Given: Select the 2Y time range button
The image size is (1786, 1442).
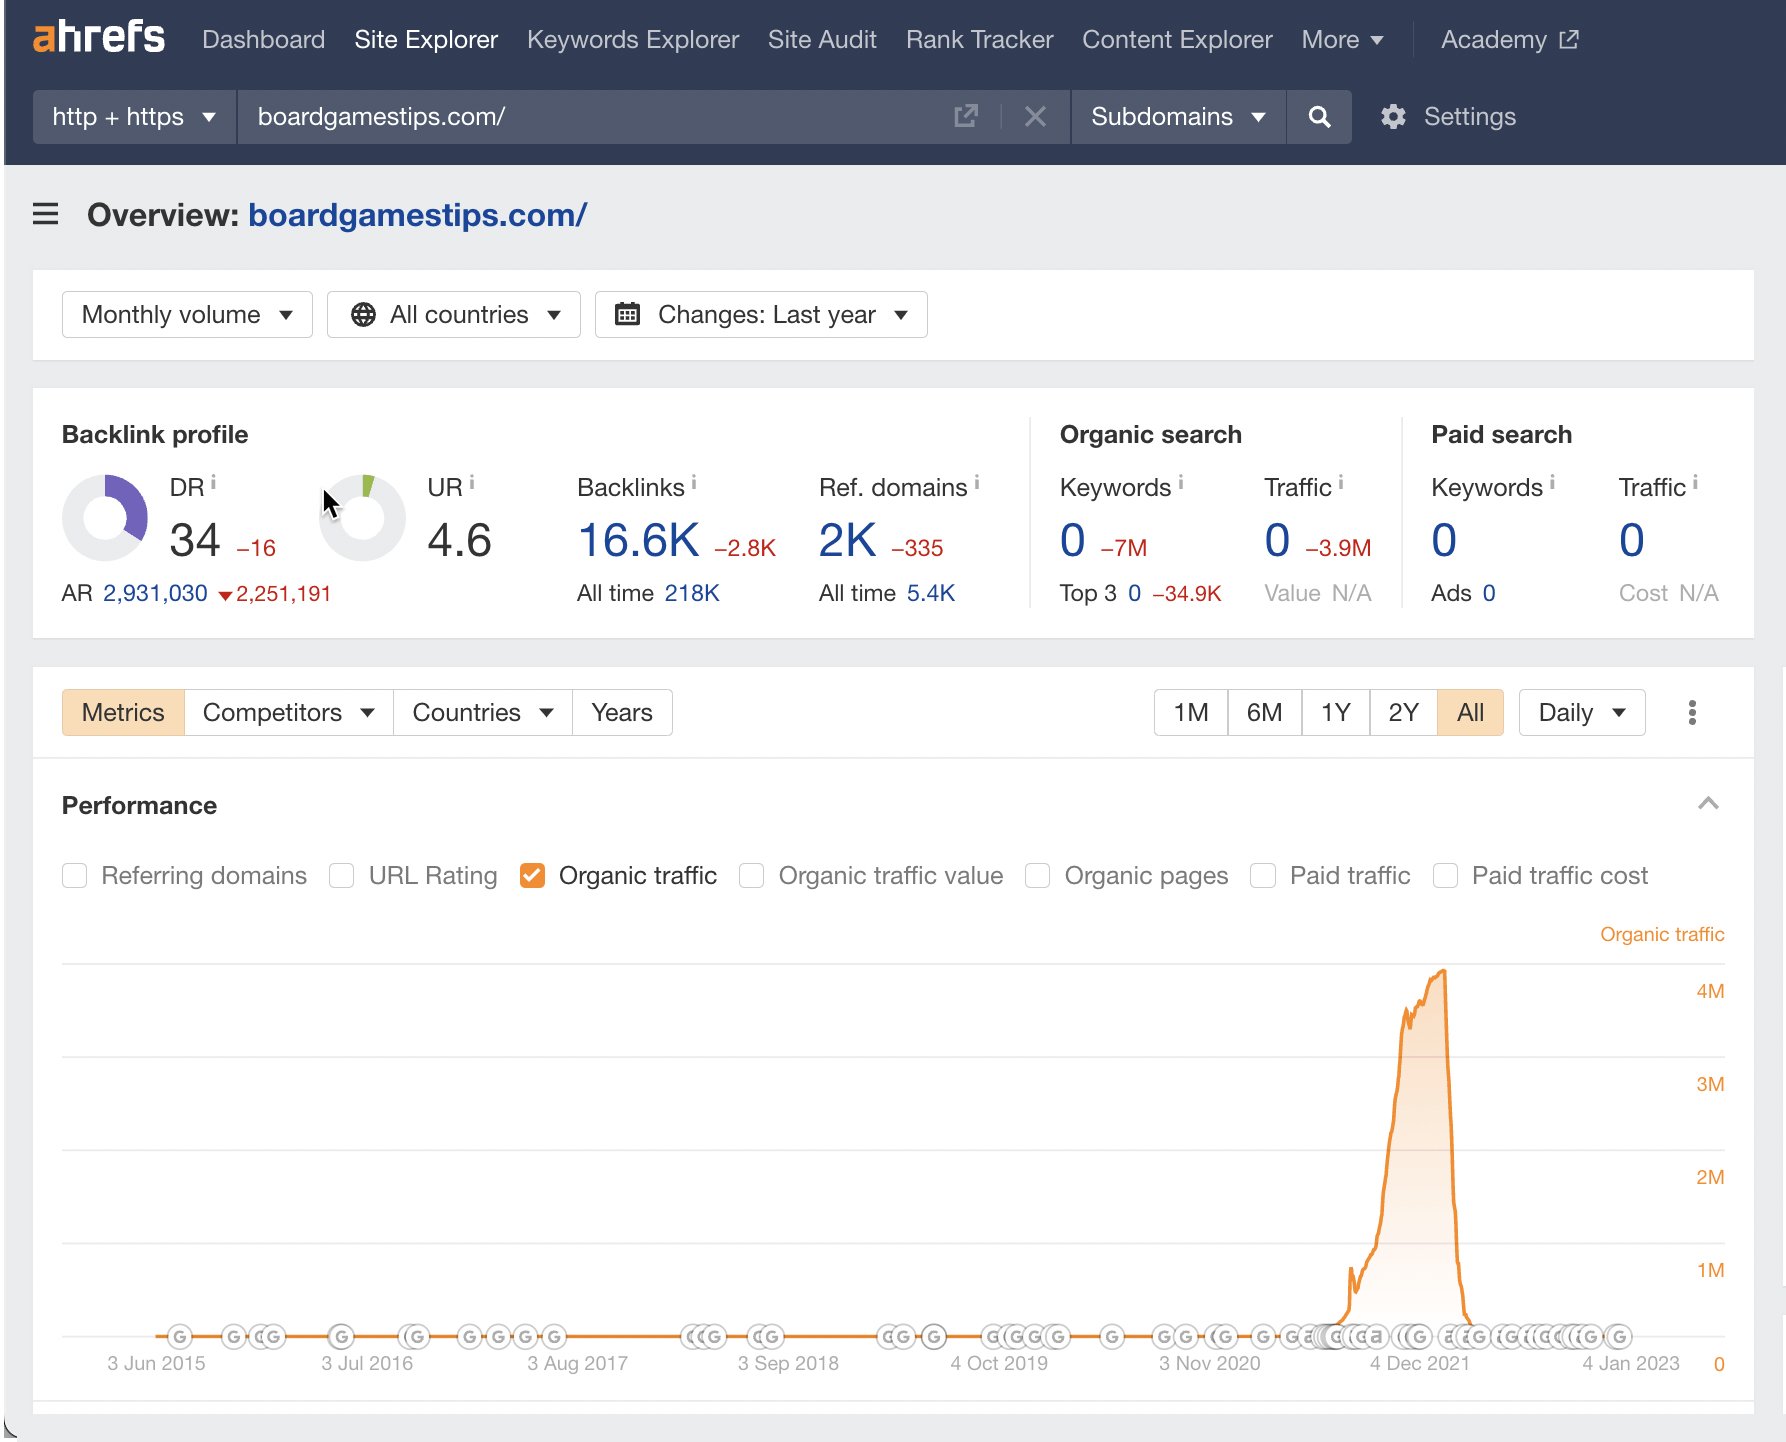Looking at the screenshot, I should click(x=1403, y=712).
